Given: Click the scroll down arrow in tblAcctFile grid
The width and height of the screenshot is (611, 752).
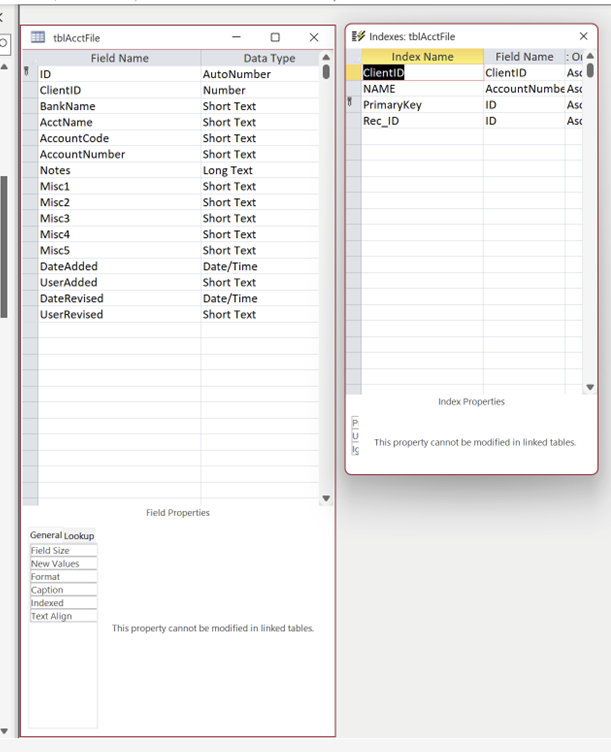Looking at the screenshot, I should 326,498.
